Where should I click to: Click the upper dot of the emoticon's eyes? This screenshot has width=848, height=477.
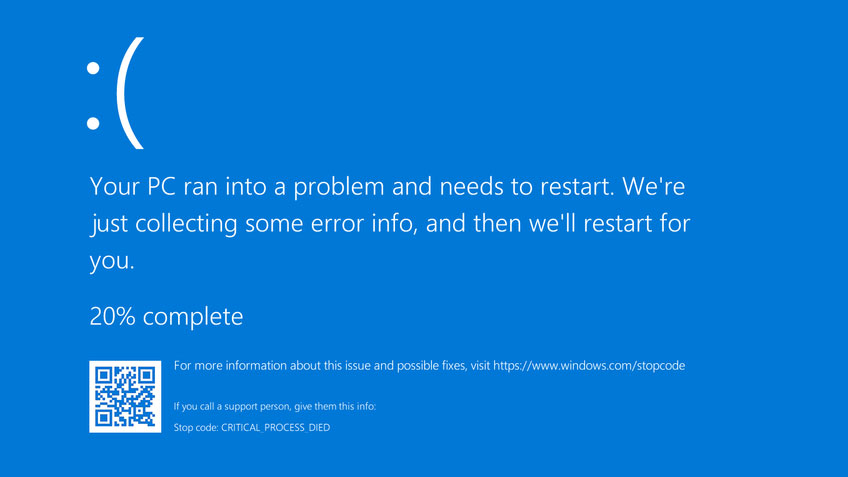(x=93, y=68)
